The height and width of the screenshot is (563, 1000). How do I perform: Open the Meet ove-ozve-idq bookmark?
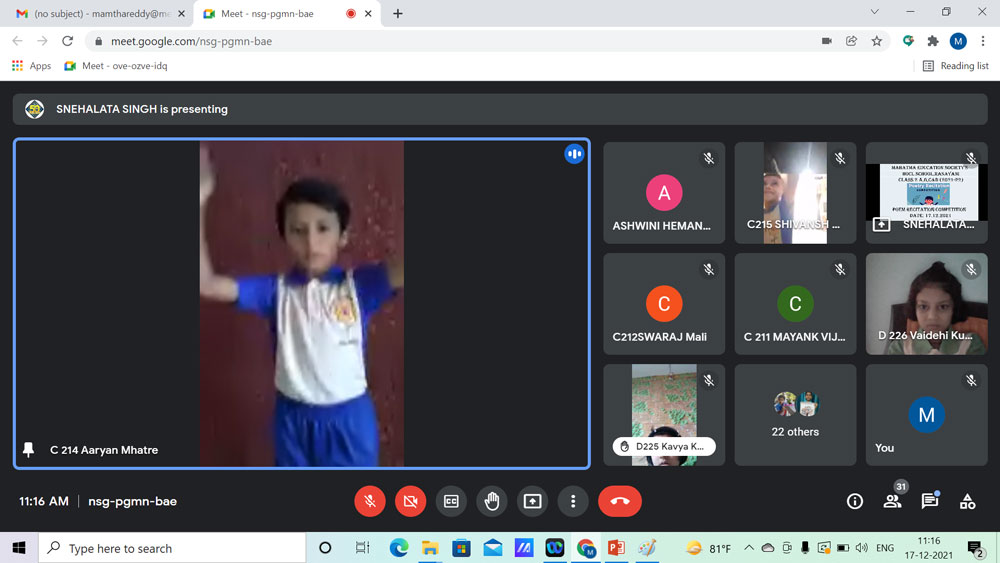coord(115,66)
